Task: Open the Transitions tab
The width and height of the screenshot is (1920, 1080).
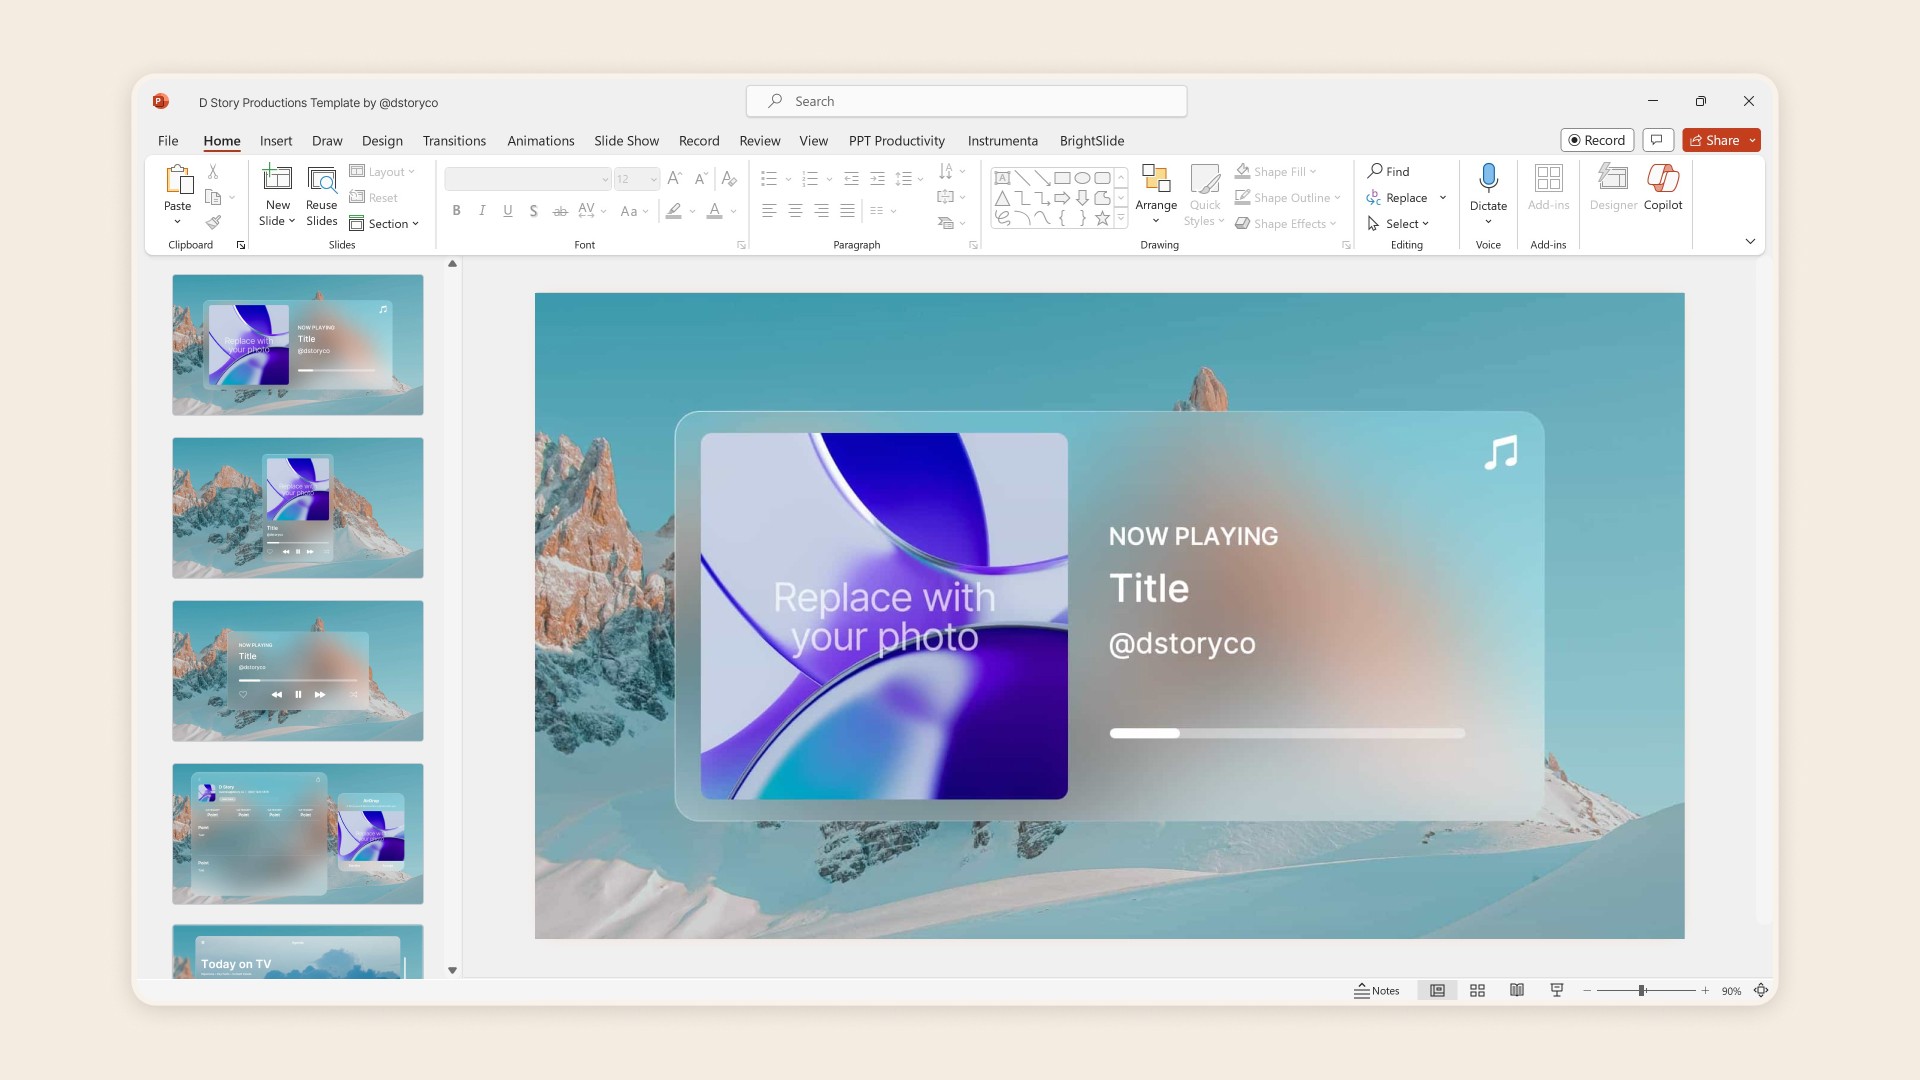Action: click(x=454, y=141)
